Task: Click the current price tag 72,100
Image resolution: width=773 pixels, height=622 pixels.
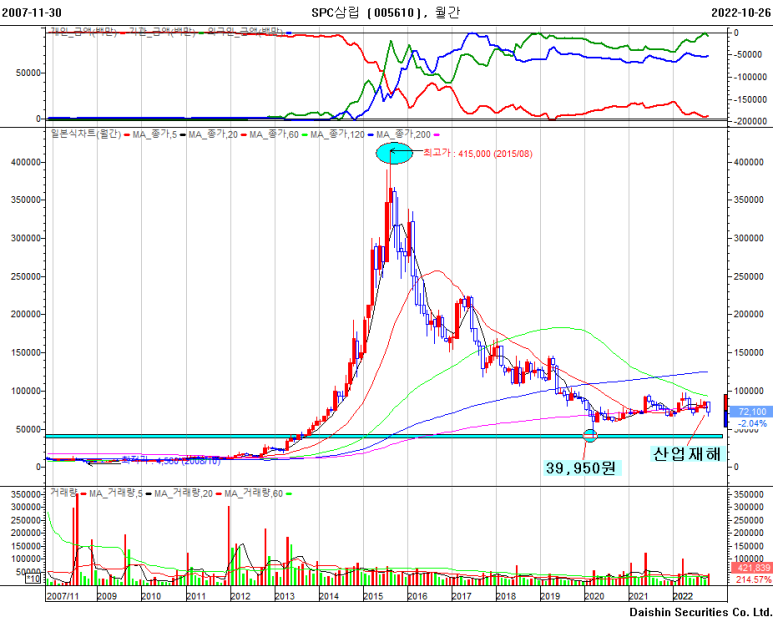Action: 752,412
